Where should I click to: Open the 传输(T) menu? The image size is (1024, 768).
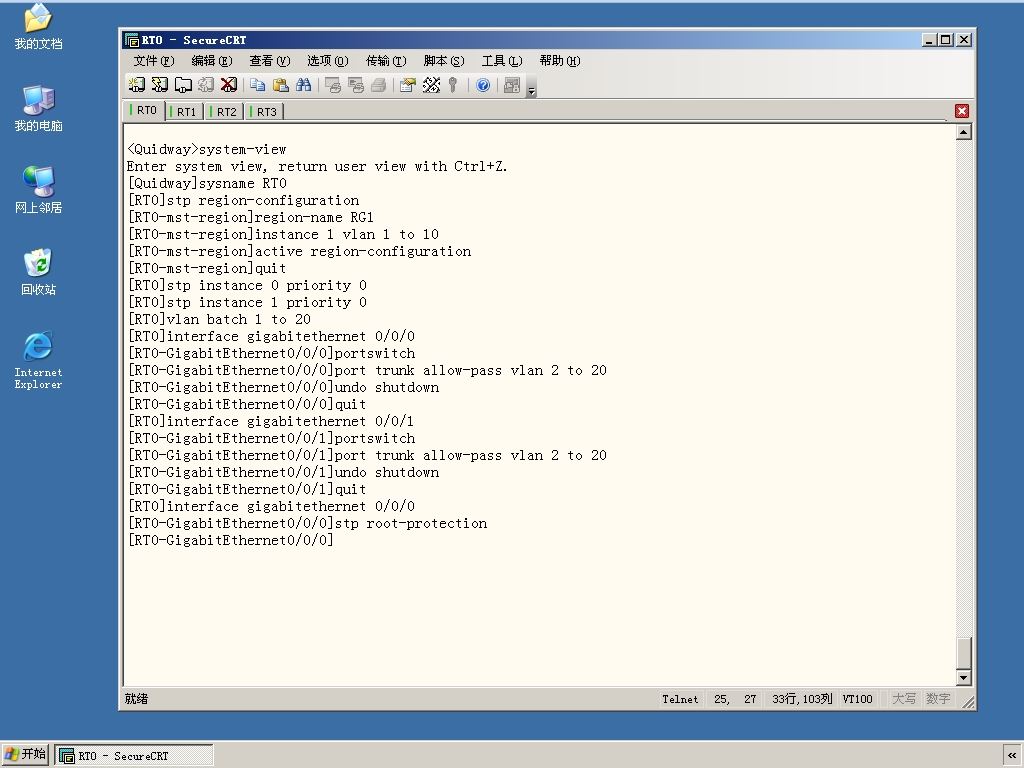pyautogui.click(x=386, y=61)
